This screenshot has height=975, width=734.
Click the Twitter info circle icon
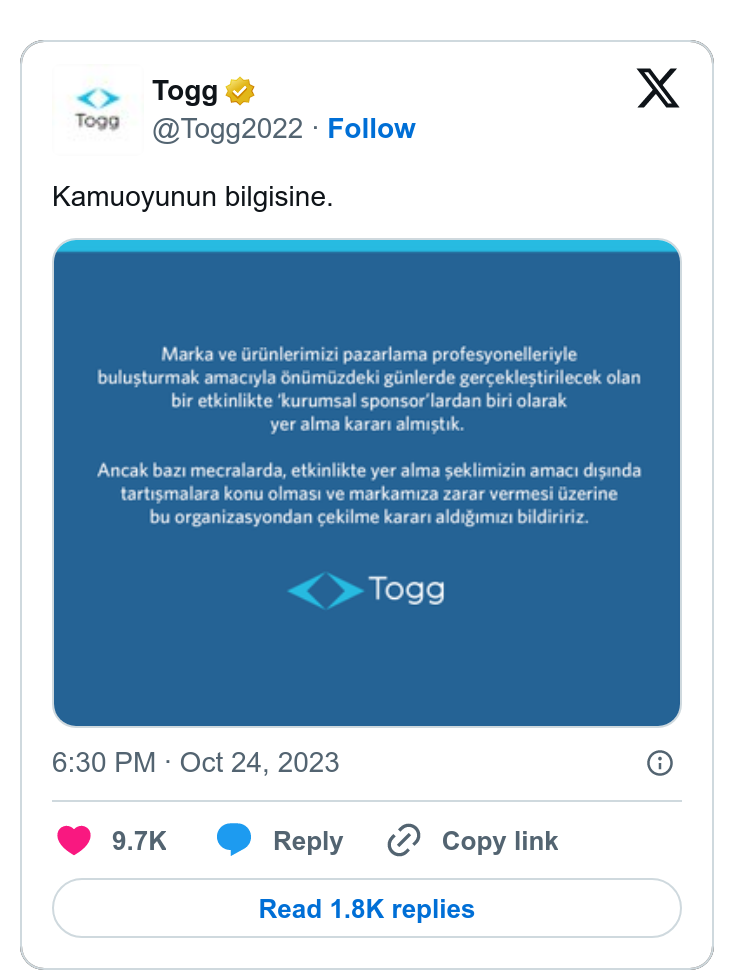(x=660, y=763)
